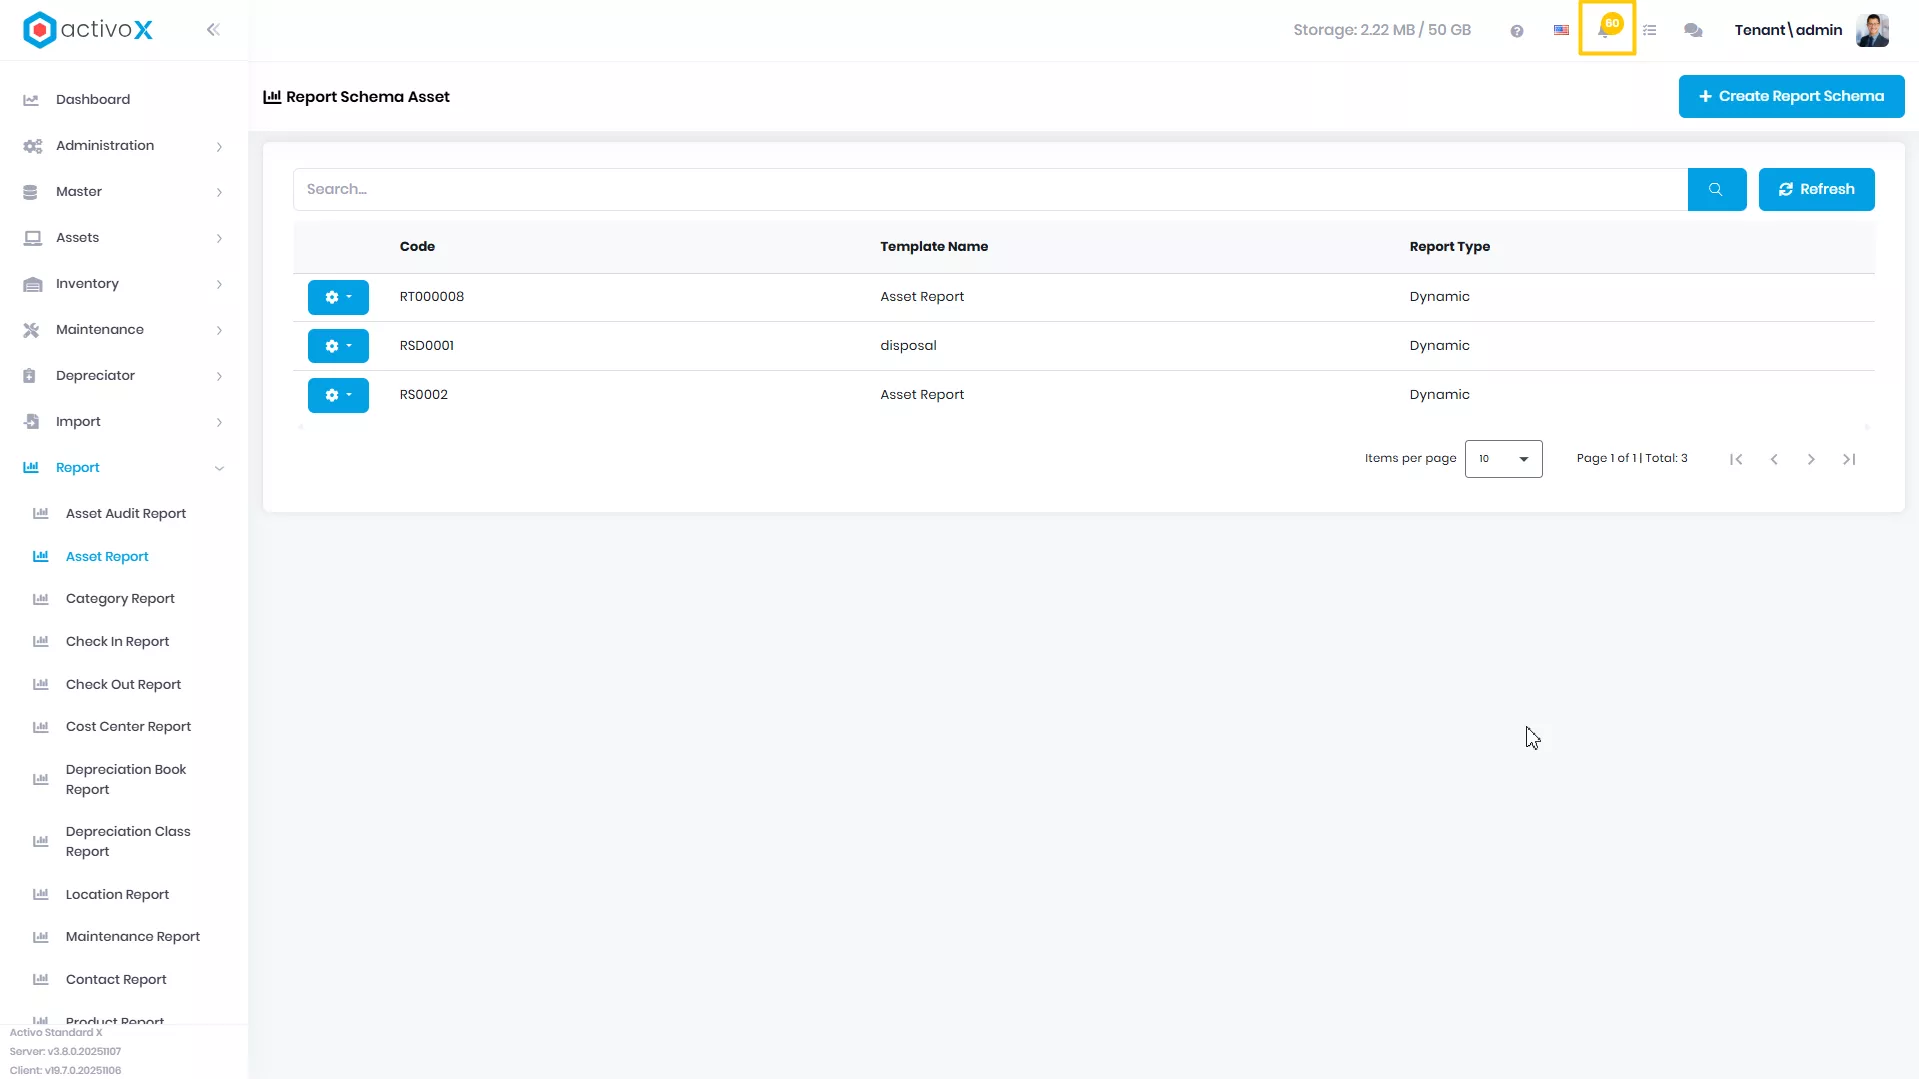Select Asset Report menu item

point(107,557)
